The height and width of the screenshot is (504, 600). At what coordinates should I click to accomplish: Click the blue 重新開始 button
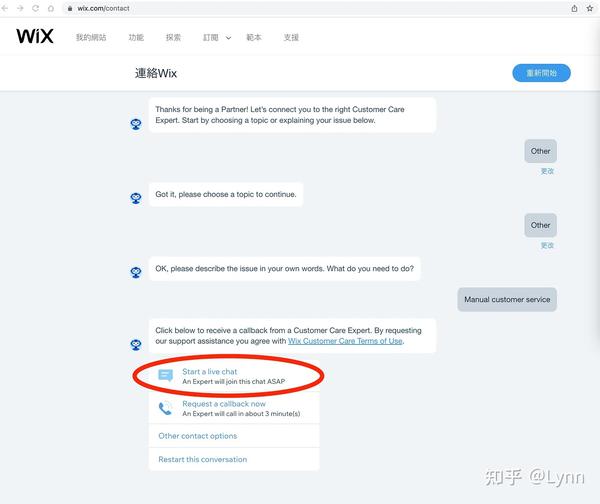[541, 73]
